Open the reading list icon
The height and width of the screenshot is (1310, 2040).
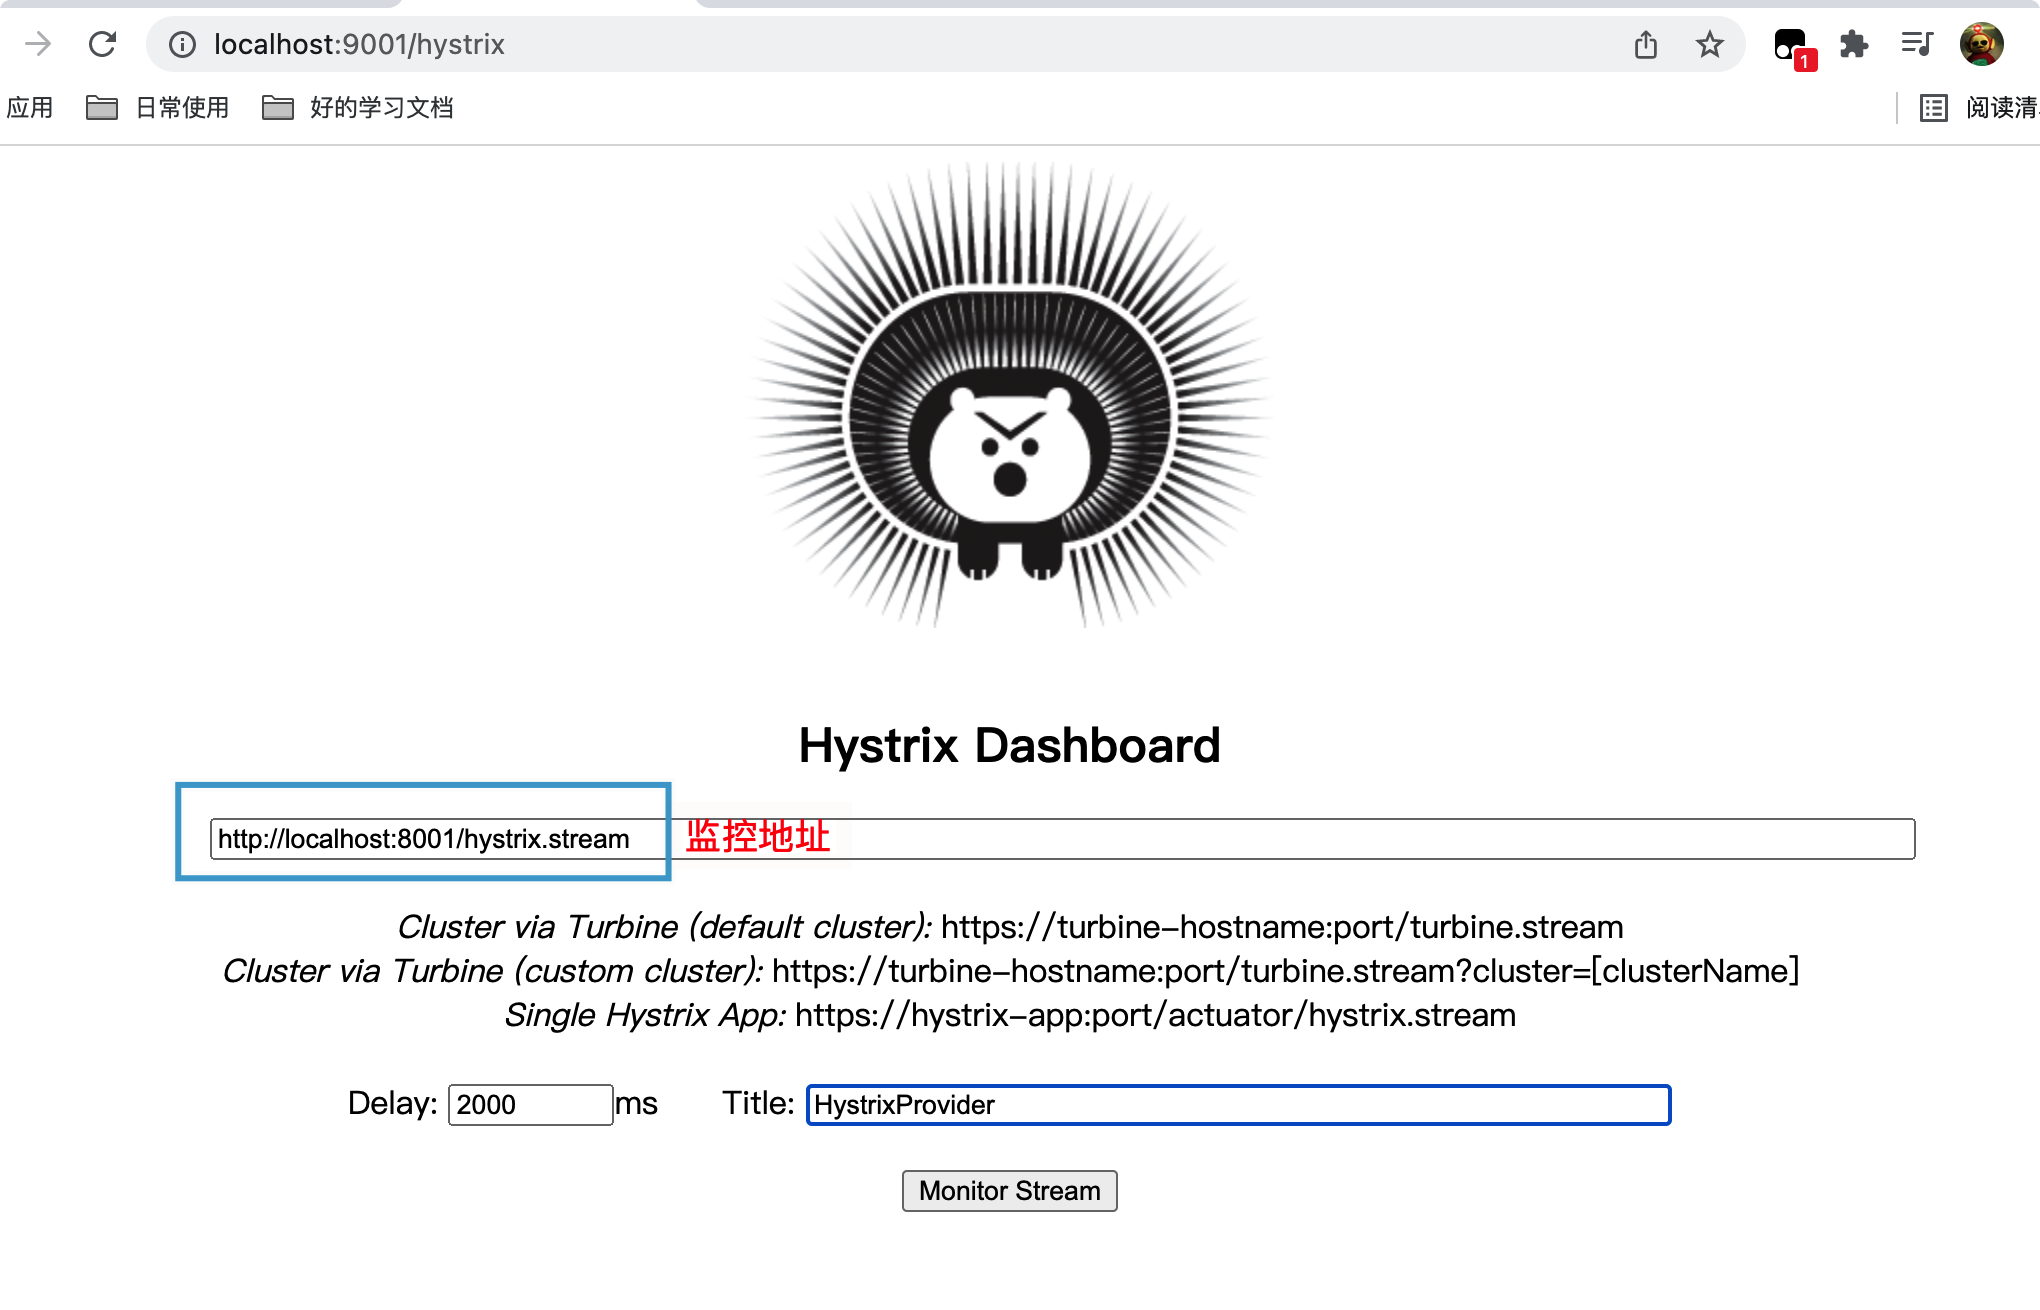[x=1934, y=107]
